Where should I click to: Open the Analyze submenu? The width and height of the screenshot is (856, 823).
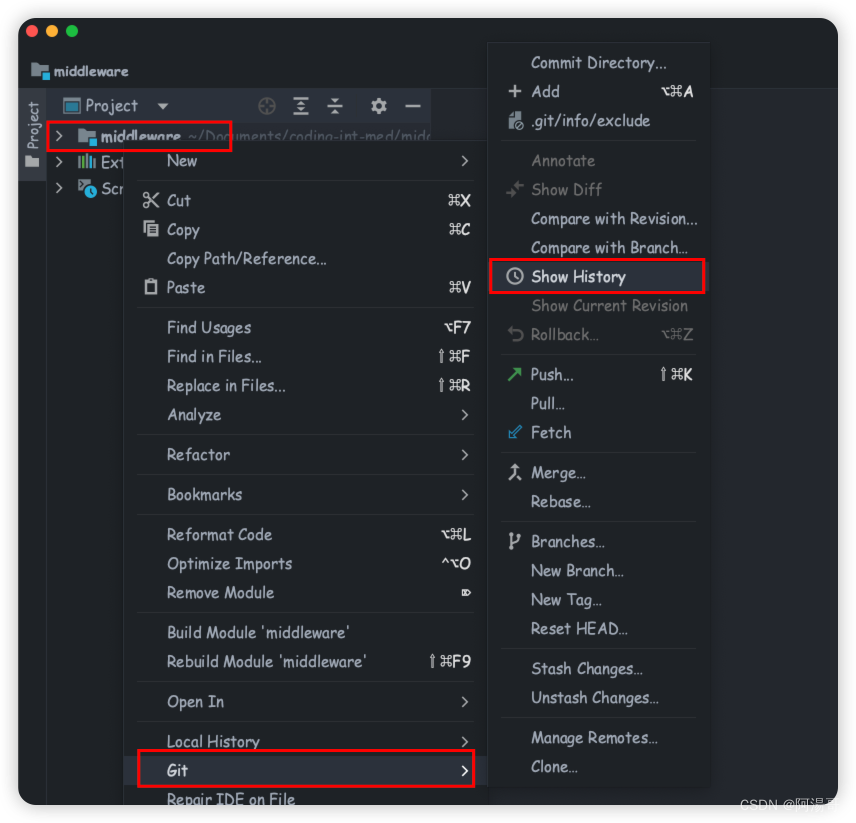pyautogui.click(x=305, y=415)
